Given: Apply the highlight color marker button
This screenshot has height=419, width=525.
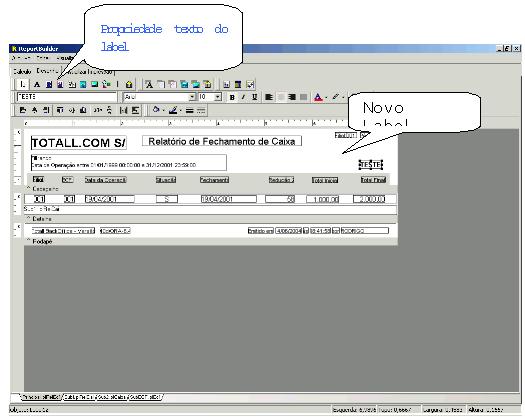Looking at the screenshot, I should click(336, 97).
